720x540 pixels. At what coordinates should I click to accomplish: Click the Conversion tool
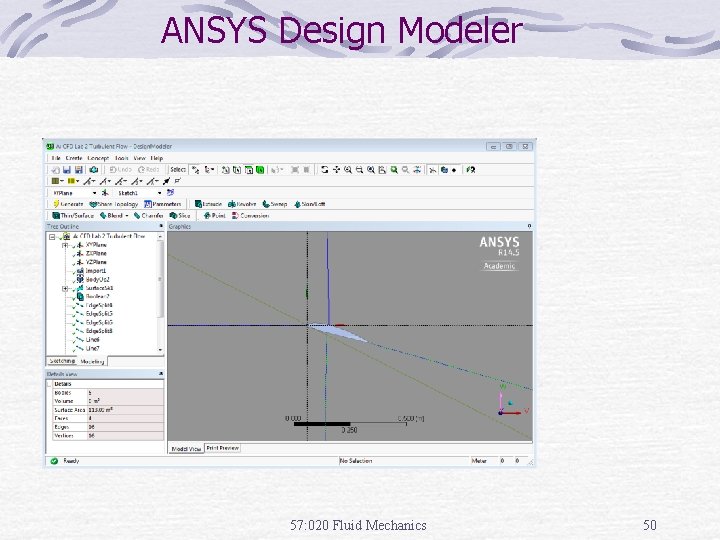[251, 215]
